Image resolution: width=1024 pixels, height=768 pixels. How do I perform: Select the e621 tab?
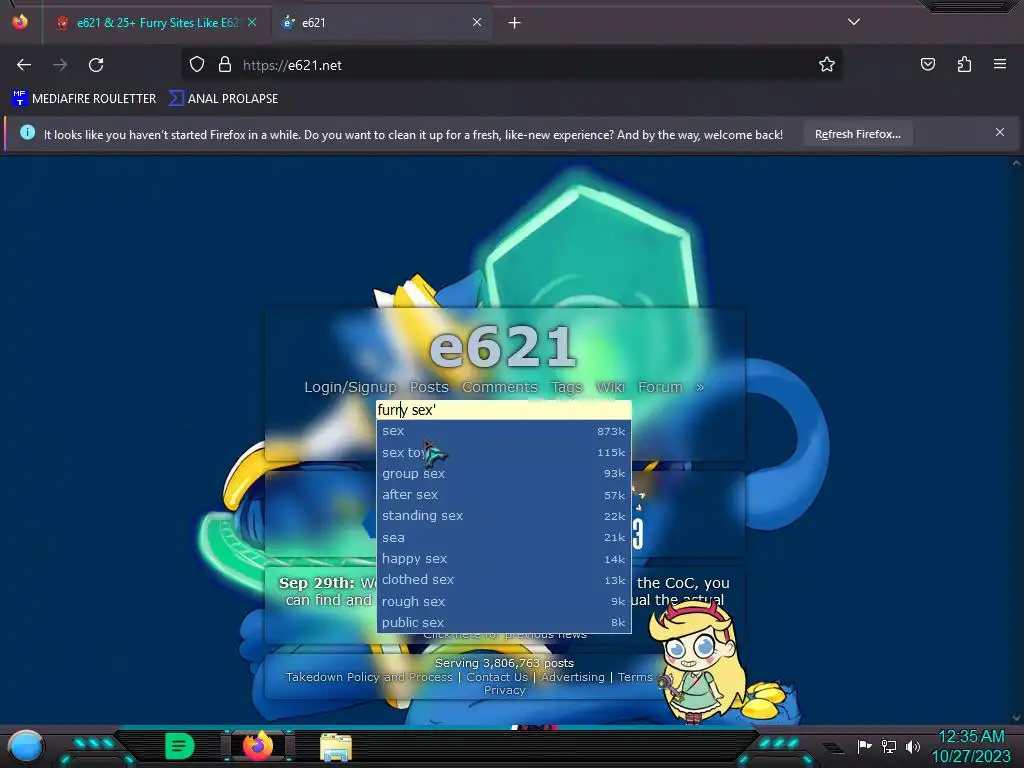[382, 23]
